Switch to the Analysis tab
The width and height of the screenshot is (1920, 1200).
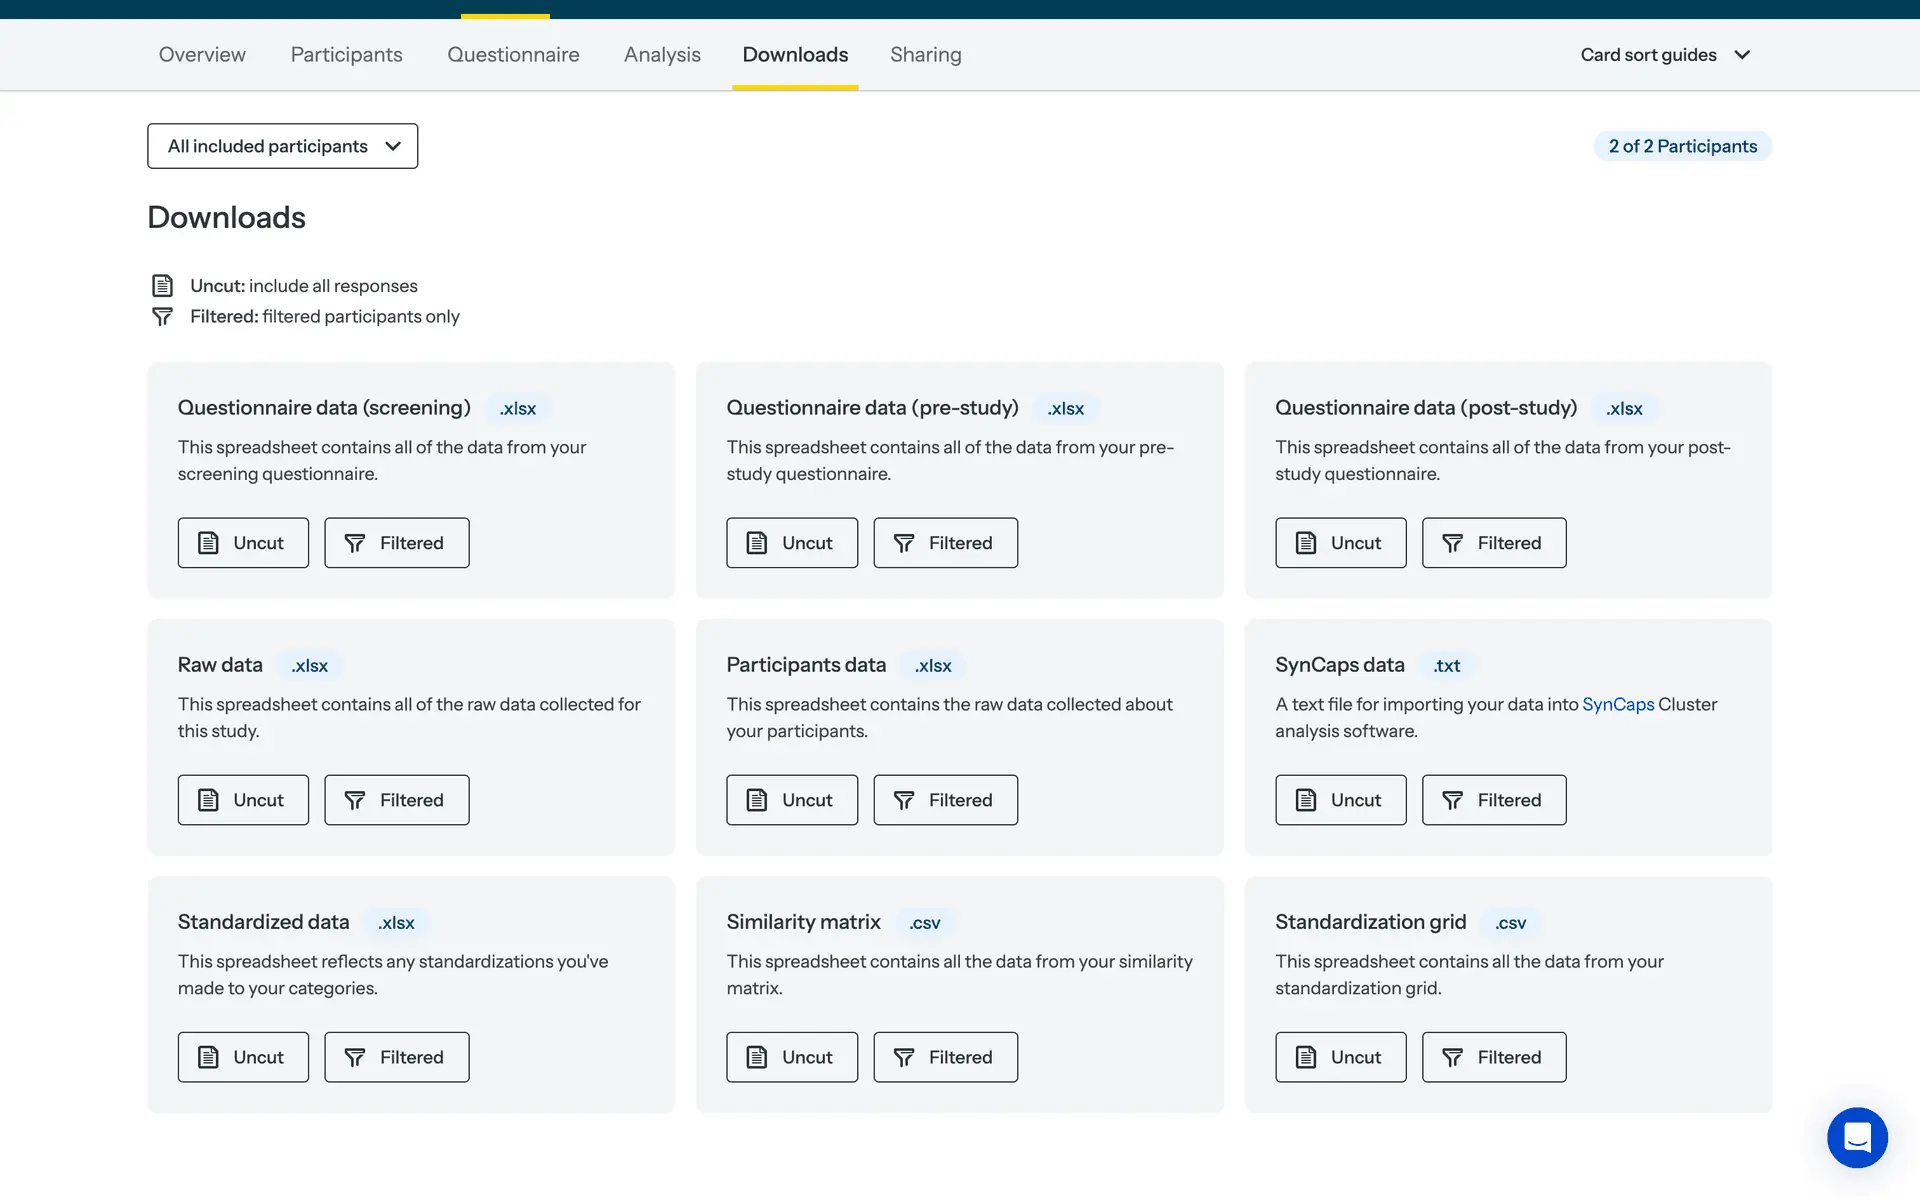(662, 55)
